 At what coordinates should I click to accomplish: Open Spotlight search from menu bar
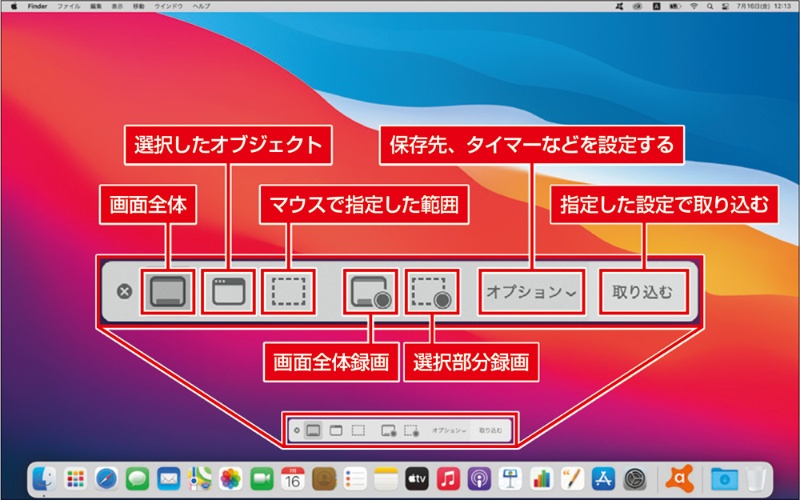click(710, 6)
